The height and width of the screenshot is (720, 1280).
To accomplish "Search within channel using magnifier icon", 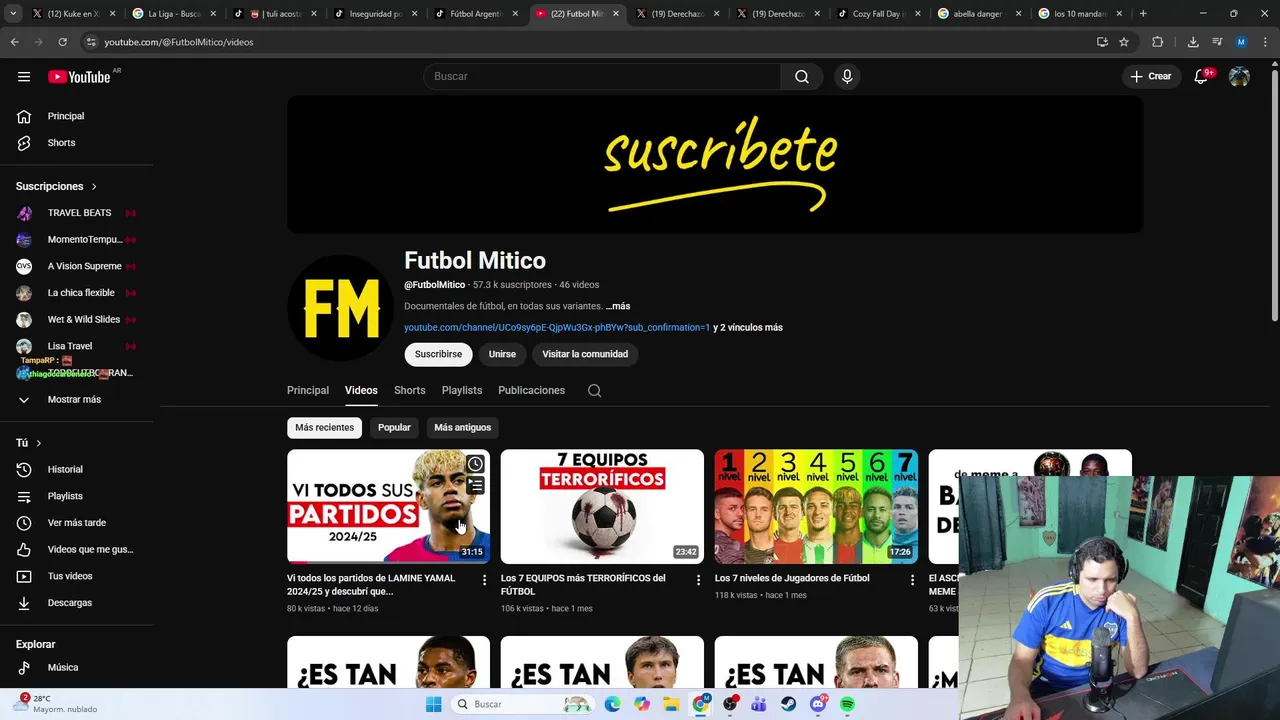I will pos(594,391).
